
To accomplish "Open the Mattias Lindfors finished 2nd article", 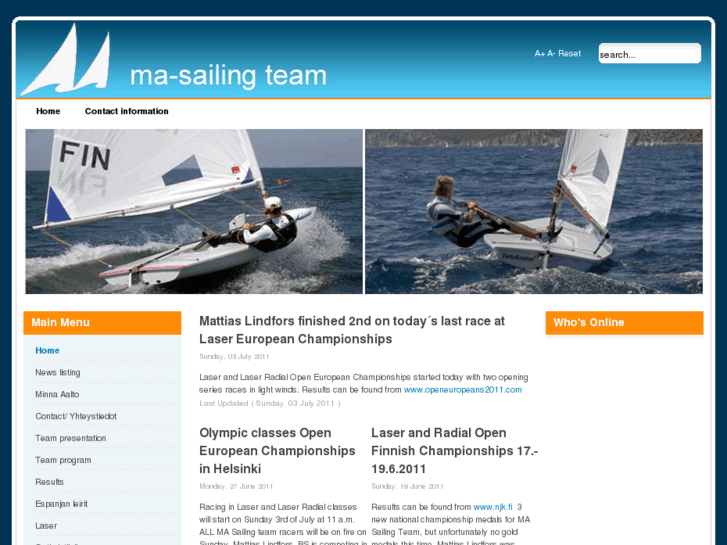I will [x=352, y=330].
